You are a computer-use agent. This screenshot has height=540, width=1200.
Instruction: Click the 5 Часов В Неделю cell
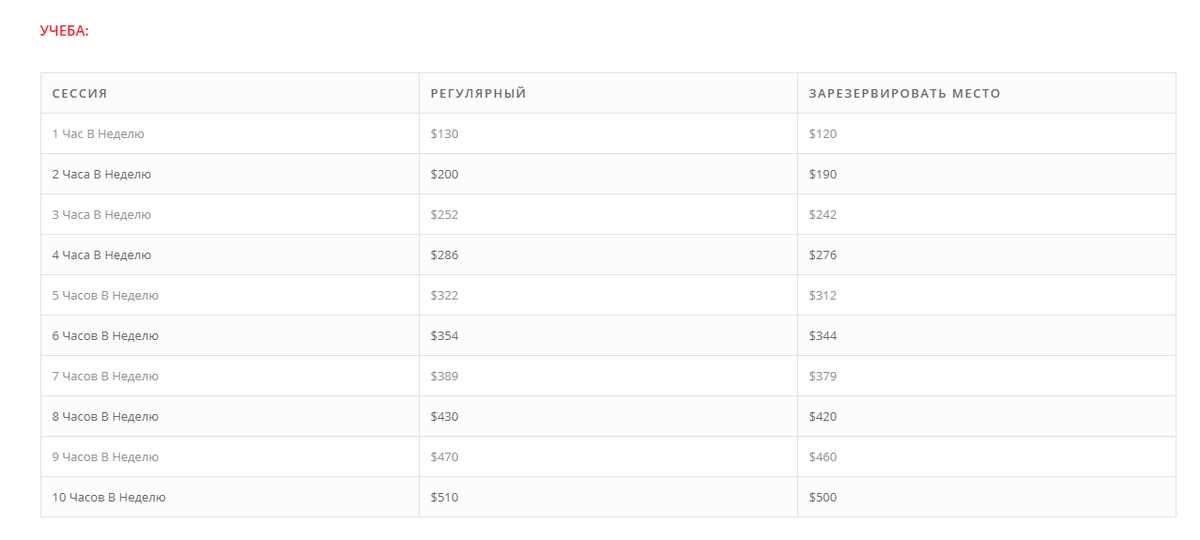coord(105,296)
